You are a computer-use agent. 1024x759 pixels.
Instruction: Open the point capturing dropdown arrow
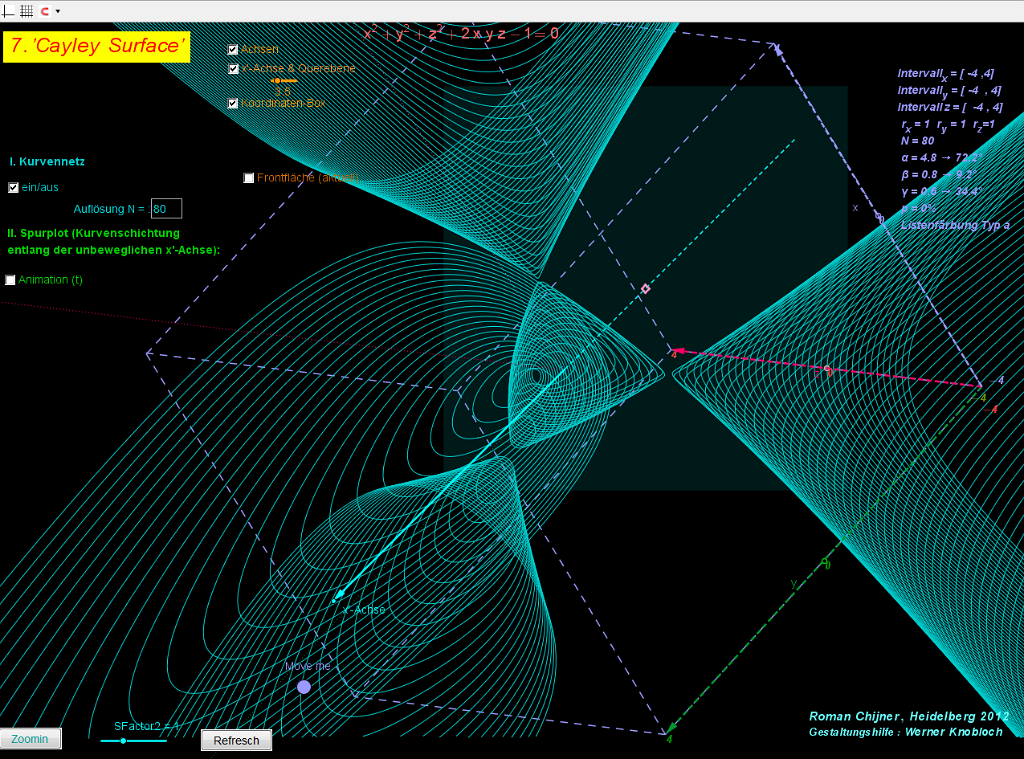(58, 11)
